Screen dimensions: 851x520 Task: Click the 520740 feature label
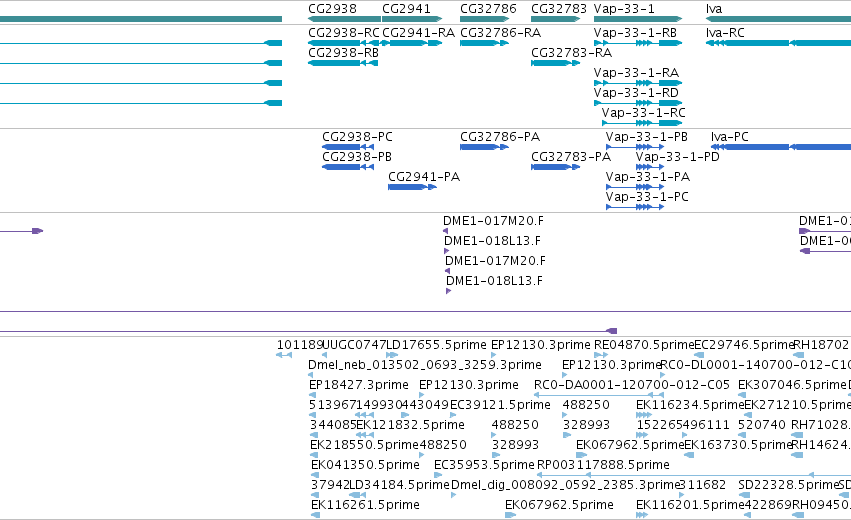coord(761,425)
